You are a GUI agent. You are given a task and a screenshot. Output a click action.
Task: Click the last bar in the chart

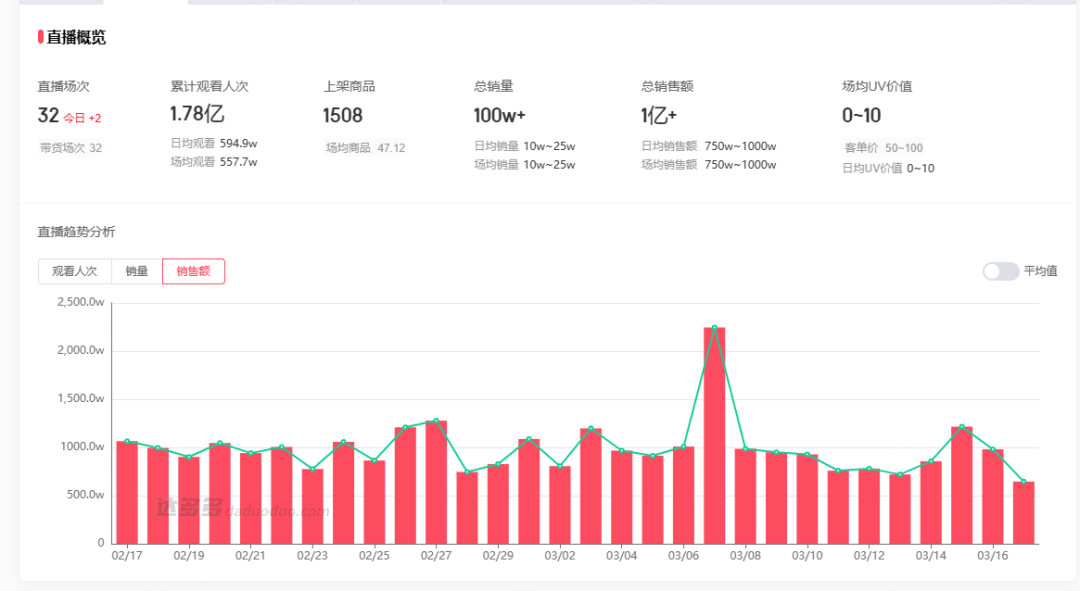coord(1023,512)
